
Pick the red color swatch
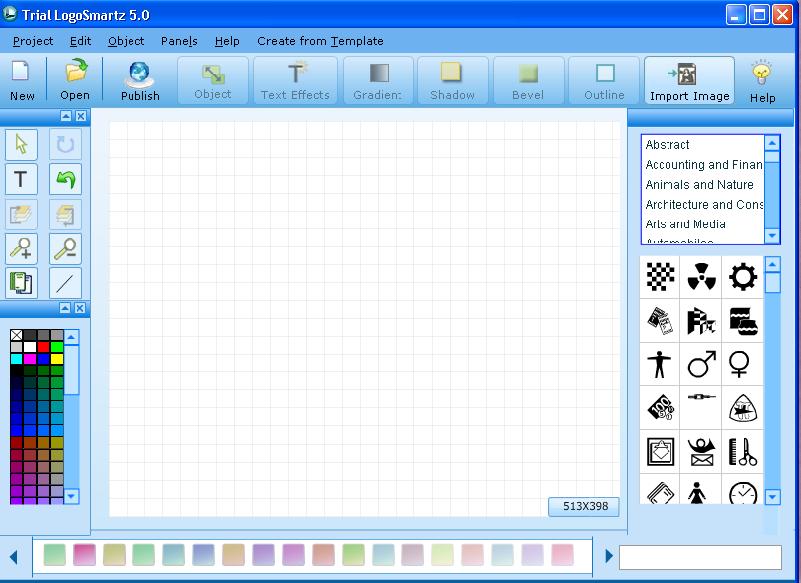43,347
